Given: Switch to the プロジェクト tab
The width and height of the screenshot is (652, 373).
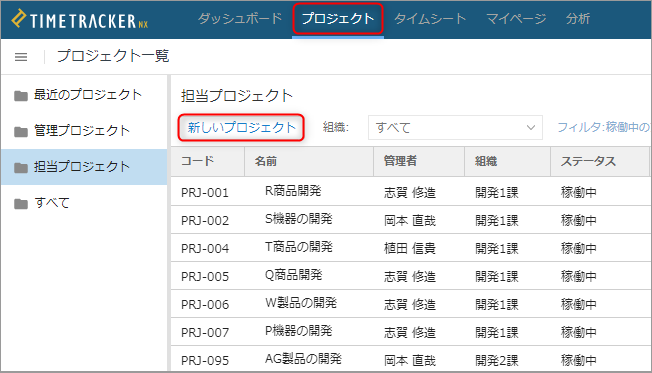Looking at the screenshot, I should 338,19.
